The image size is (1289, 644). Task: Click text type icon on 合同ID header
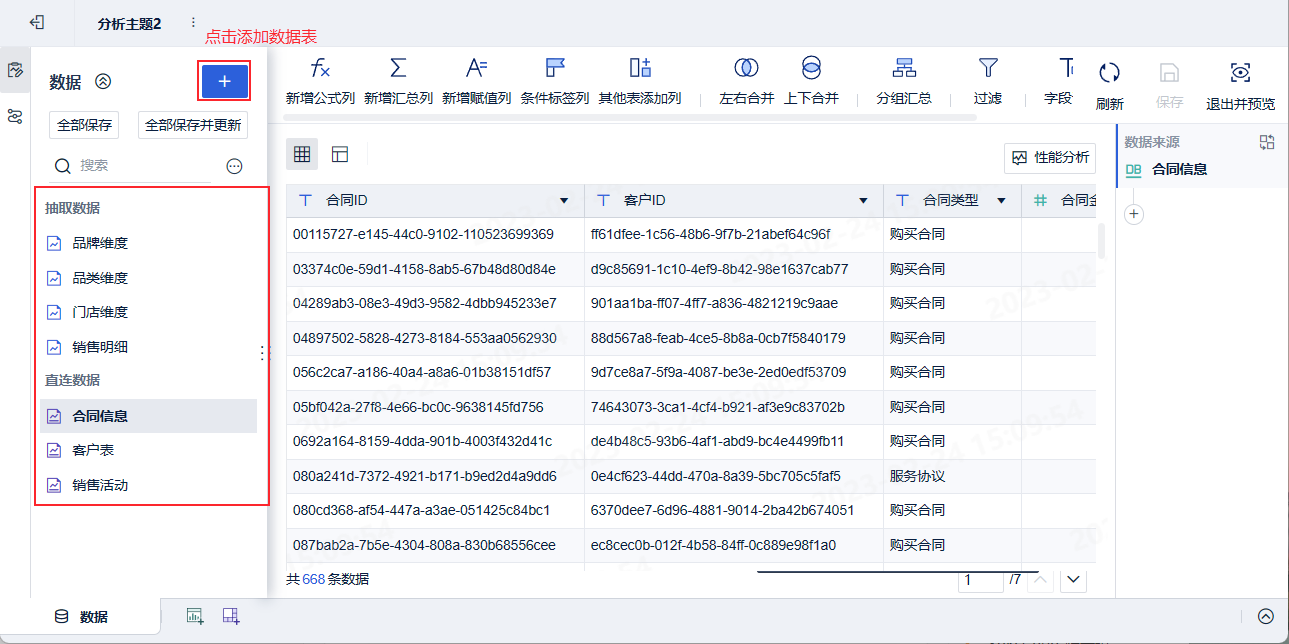[306, 201]
